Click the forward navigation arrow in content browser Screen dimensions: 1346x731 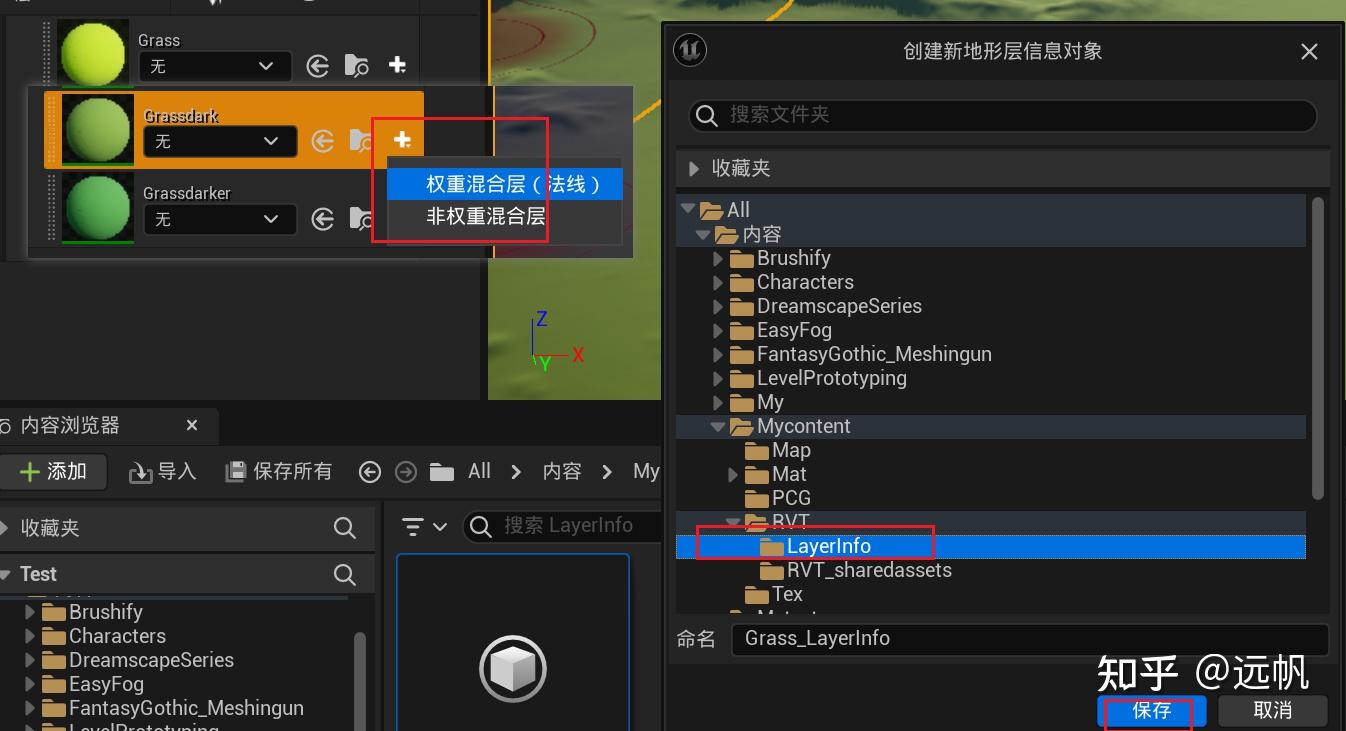click(406, 470)
